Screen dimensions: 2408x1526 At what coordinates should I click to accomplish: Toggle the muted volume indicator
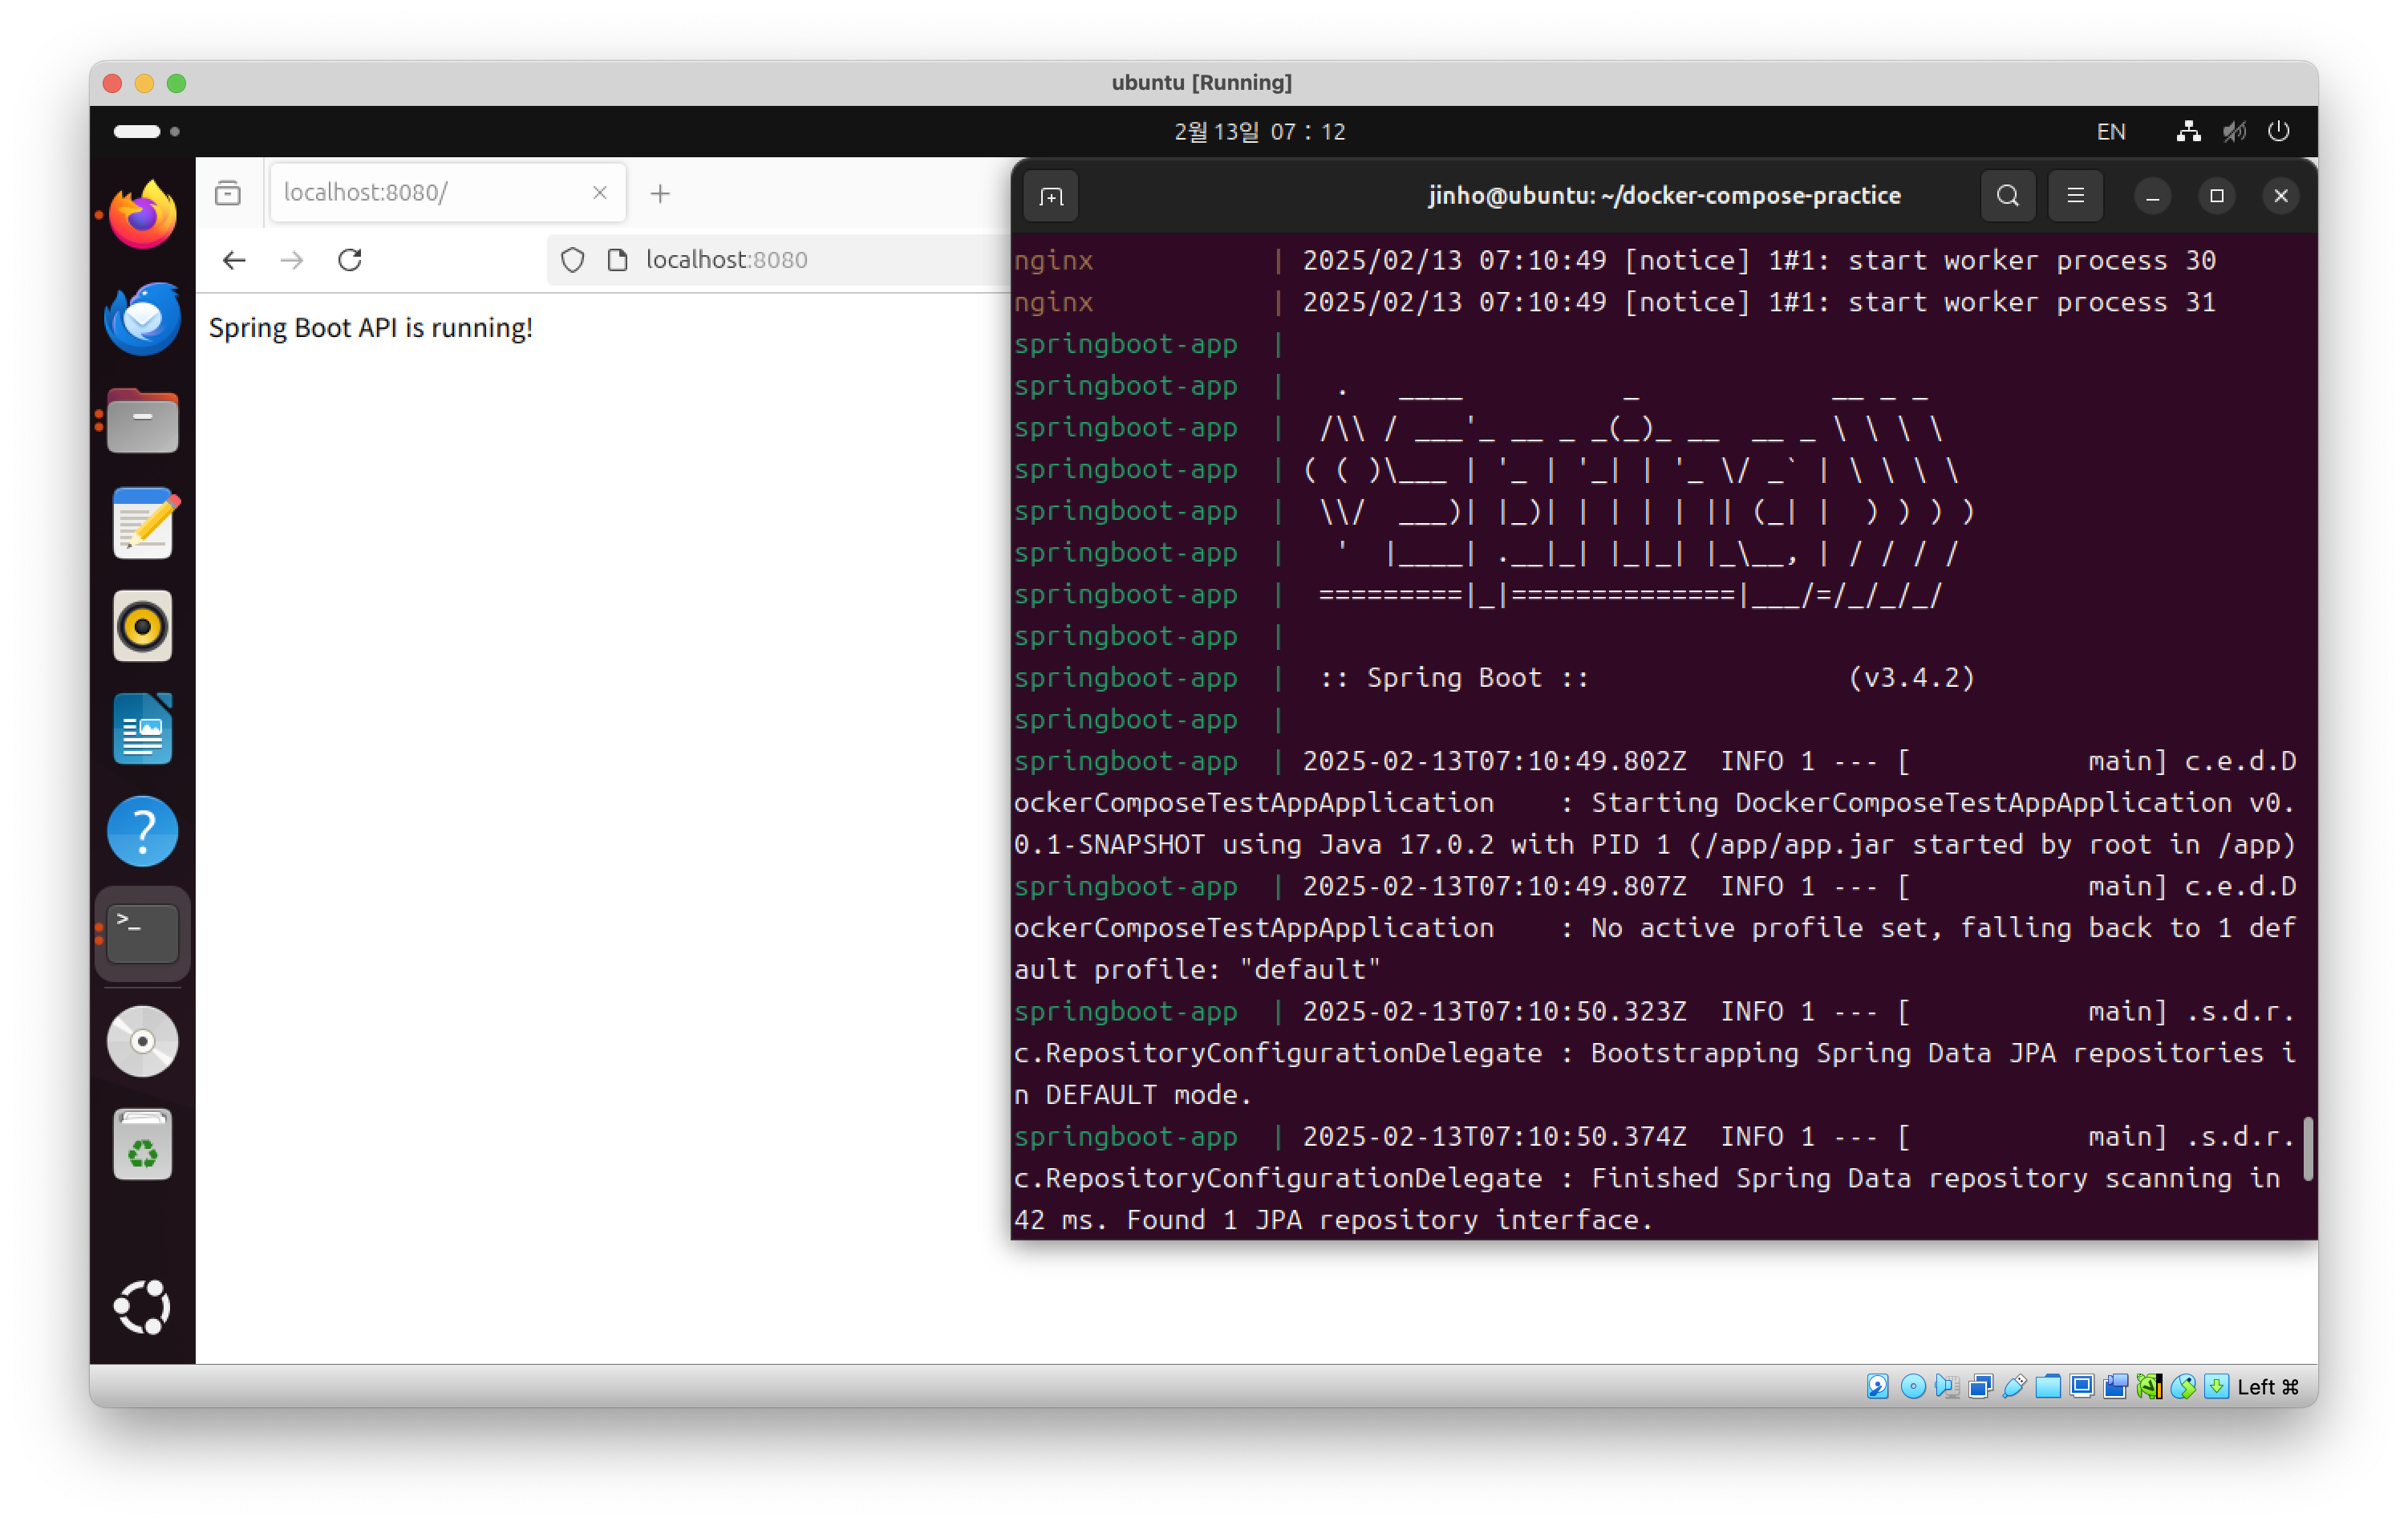click(2234, 132)
